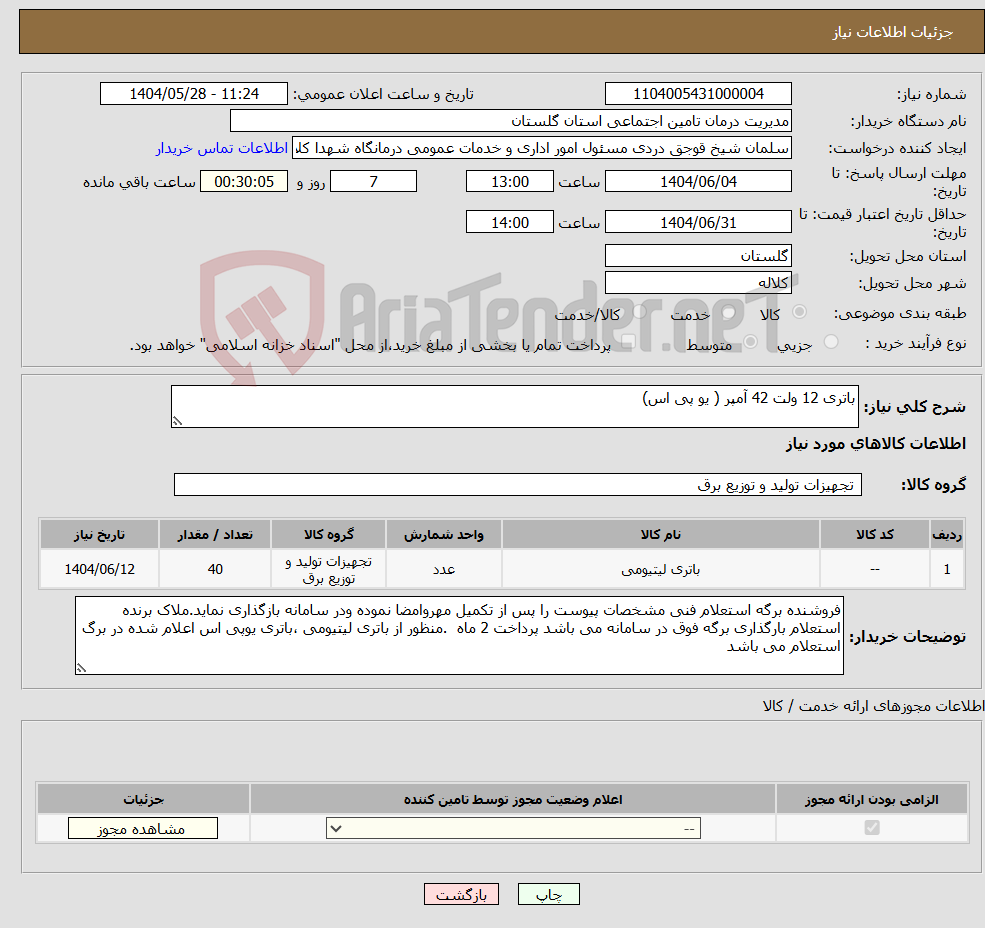The image size is (985, 928).
Task: Click the resize icon on شرح کلی نیاز box
Action: coord(177,422)
